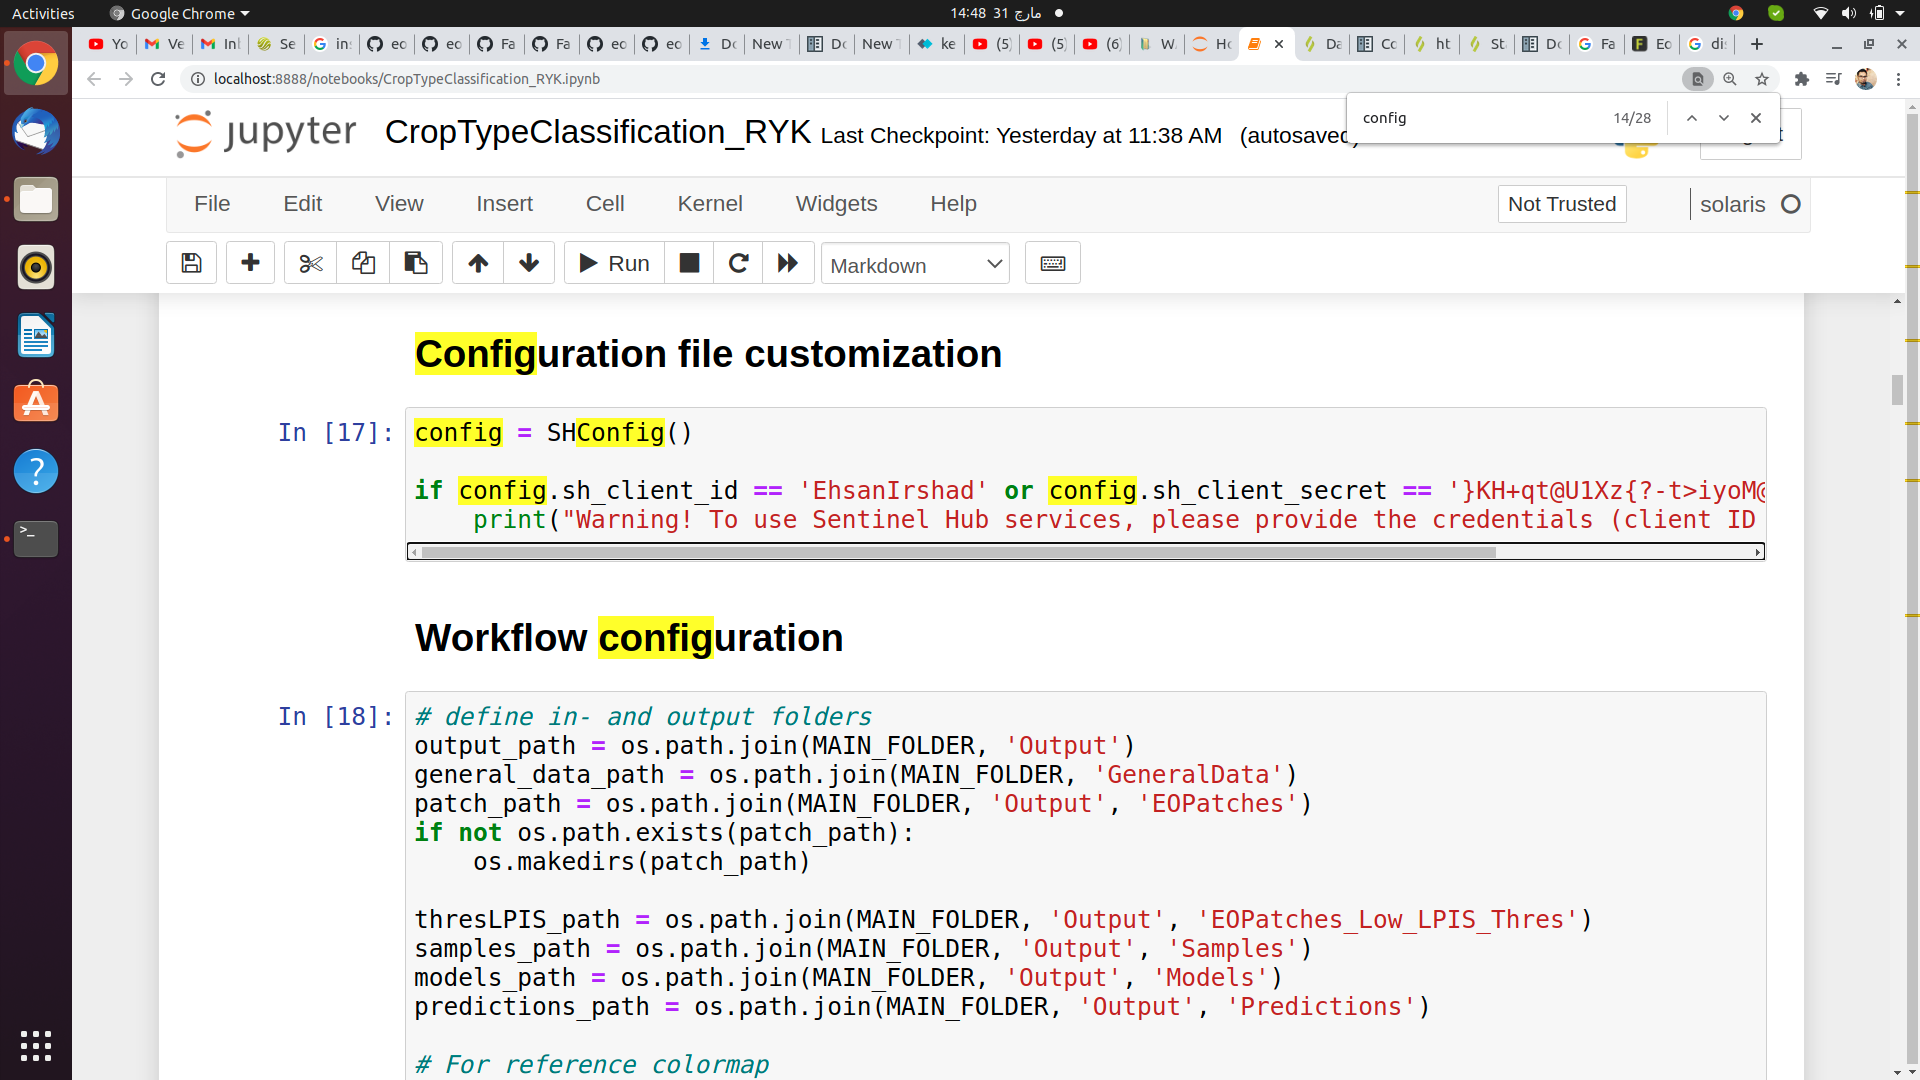Insert a new cell below
This screenshot has width=1920, height=1080.
(x=250, y=262)
